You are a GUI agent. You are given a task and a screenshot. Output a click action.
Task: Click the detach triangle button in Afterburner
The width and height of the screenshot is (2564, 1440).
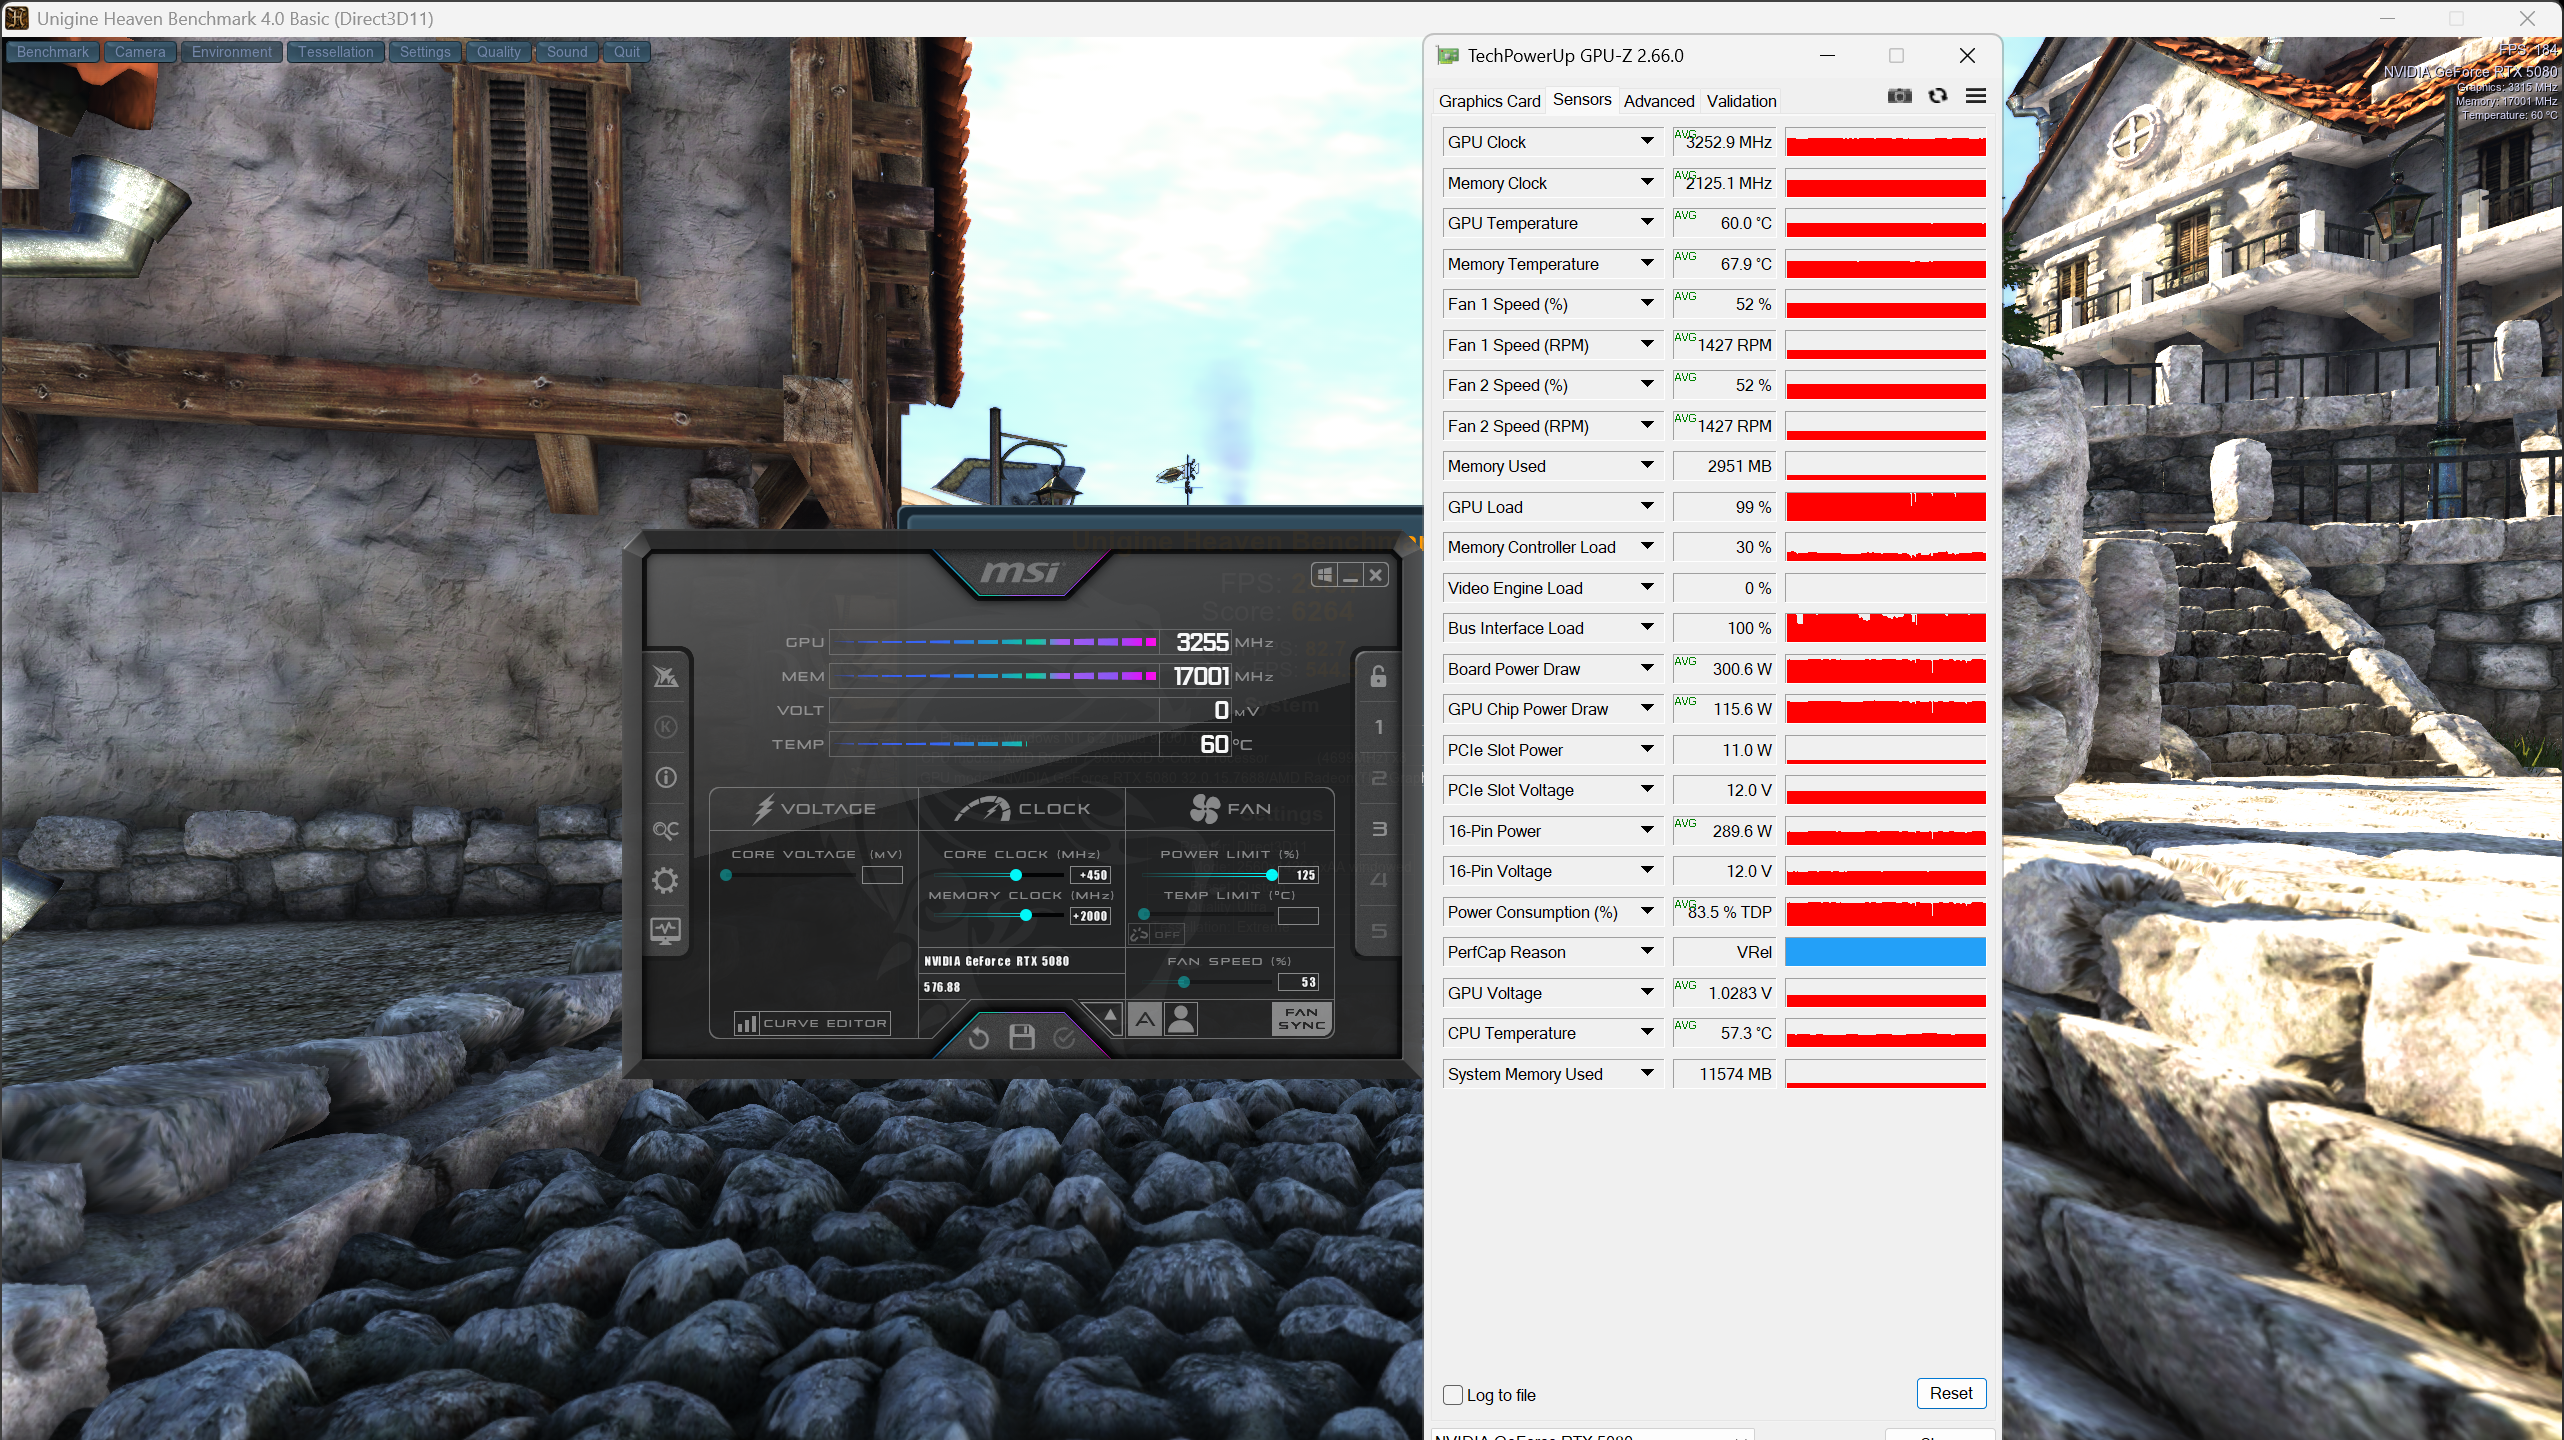tap(1109, 1018)
